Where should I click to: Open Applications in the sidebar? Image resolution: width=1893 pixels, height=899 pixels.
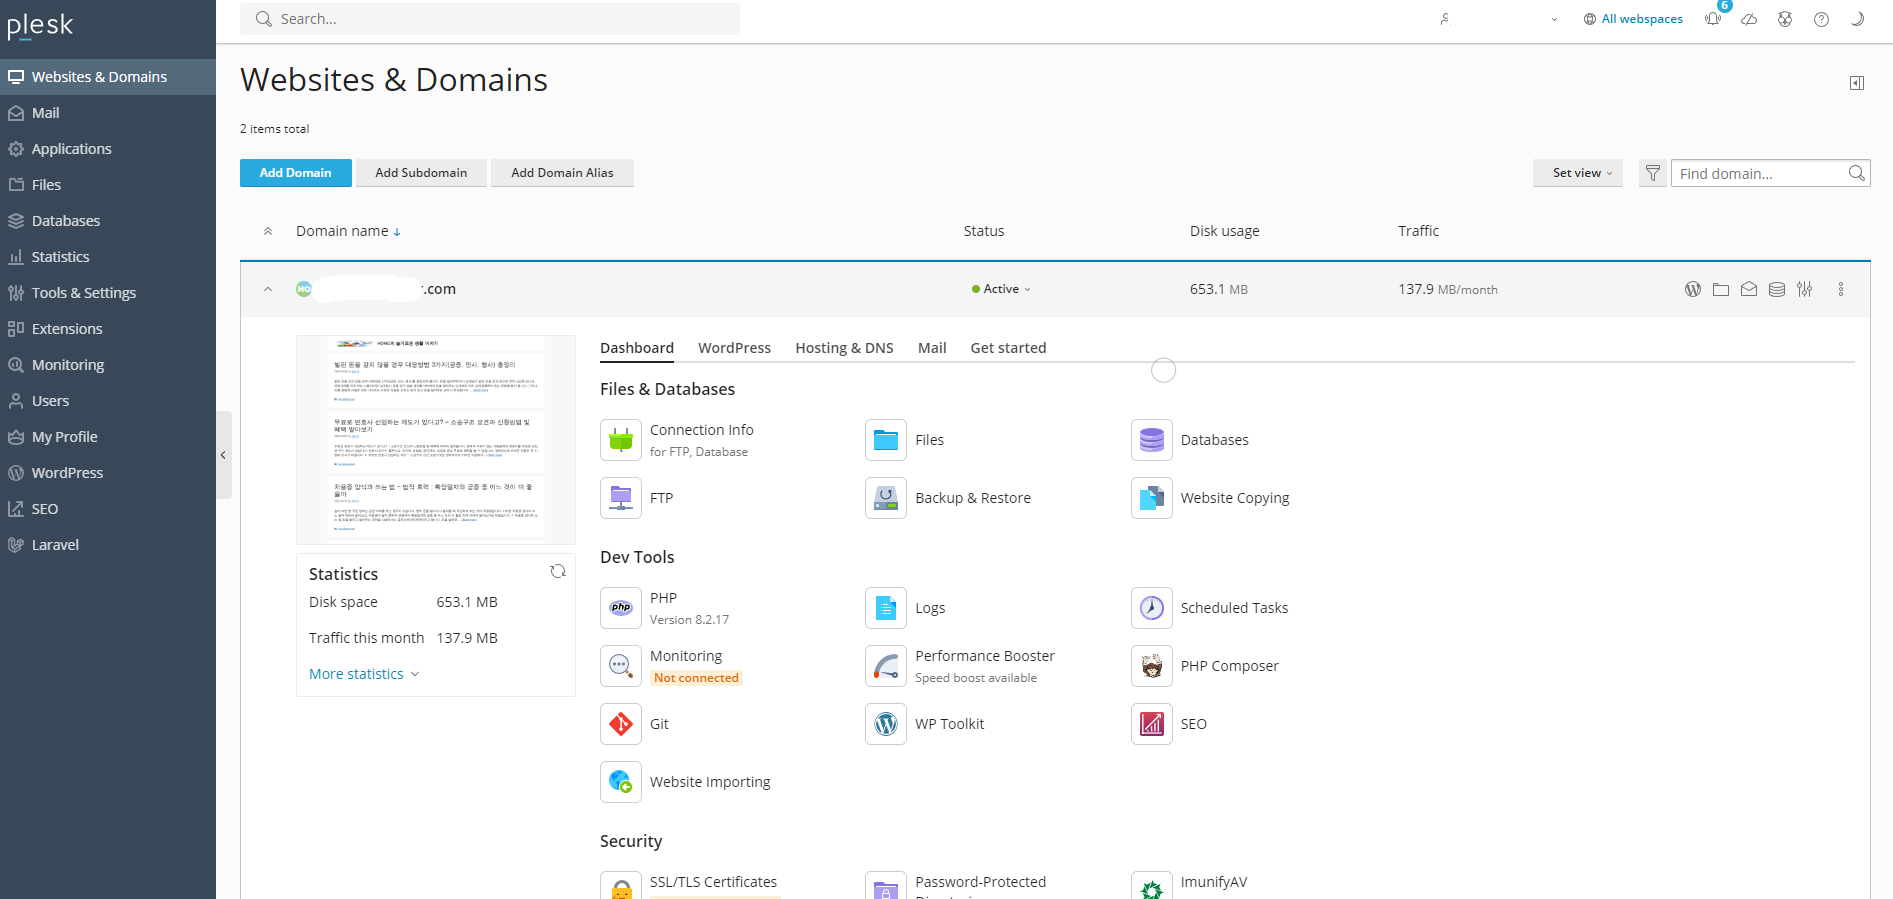click(108, 149)
